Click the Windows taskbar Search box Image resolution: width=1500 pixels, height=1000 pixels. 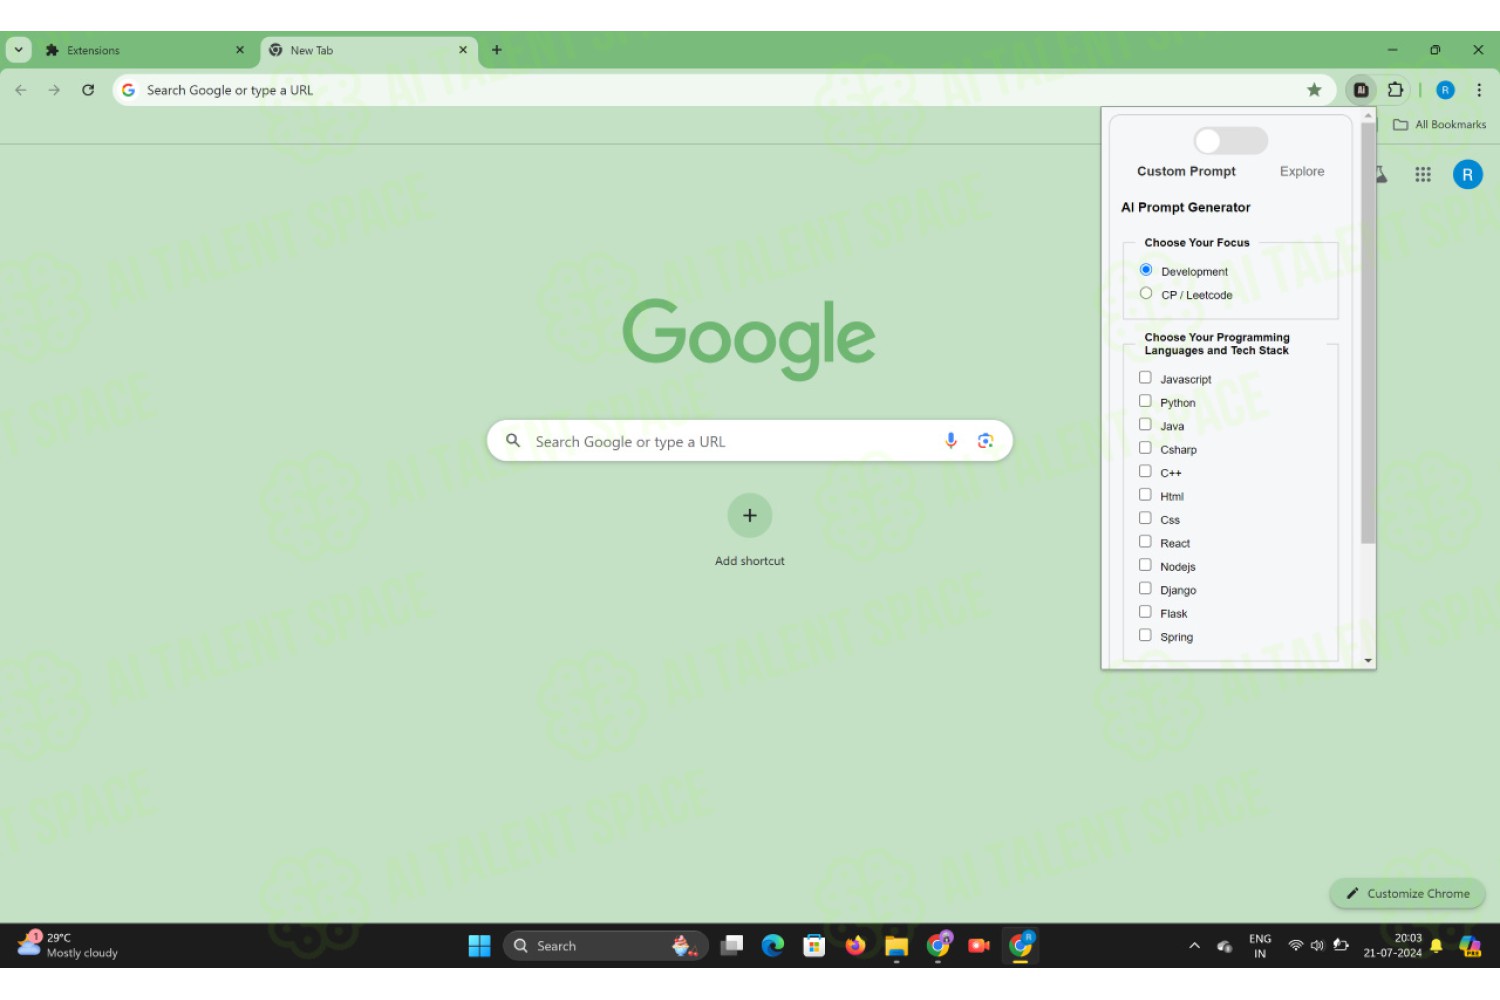(606, 946)
